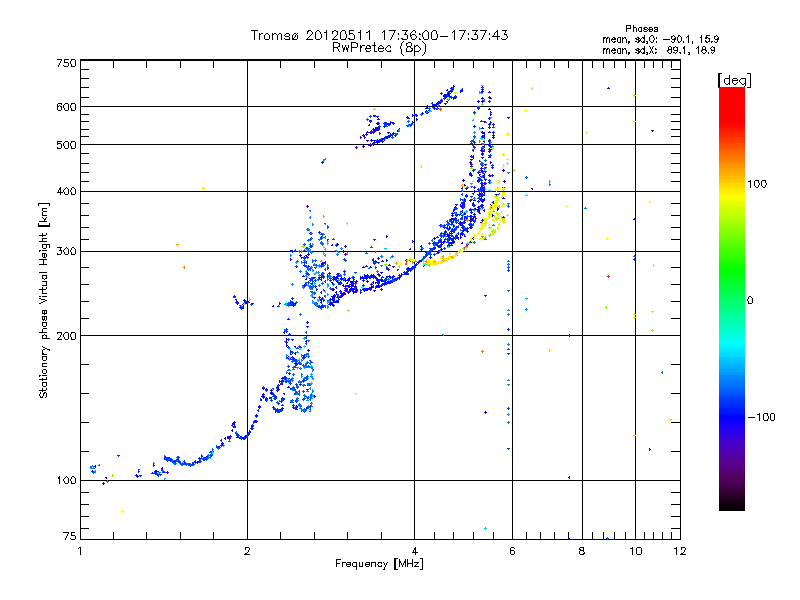Click y-axis tick label '600'
Viewport: 800px width, 600px height.
point(66,107)
